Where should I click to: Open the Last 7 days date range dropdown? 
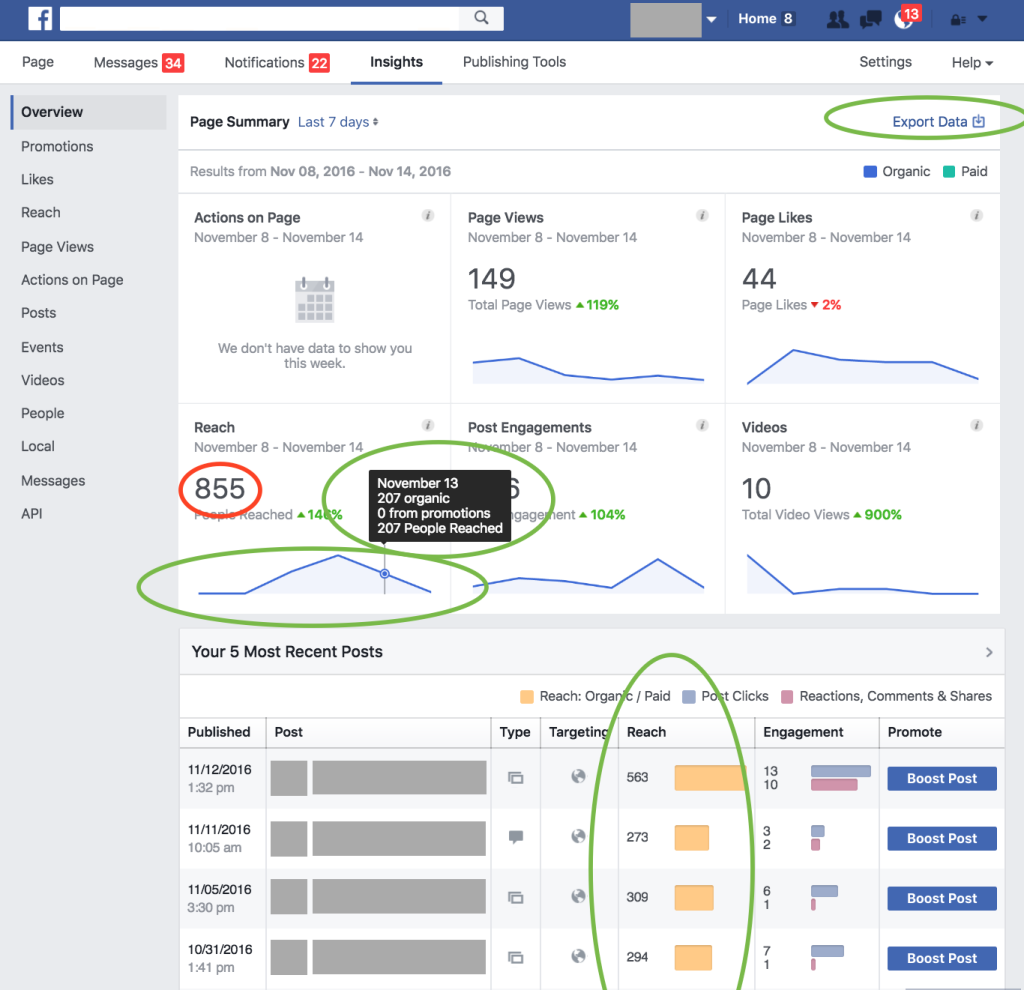(x=338, y=121)
